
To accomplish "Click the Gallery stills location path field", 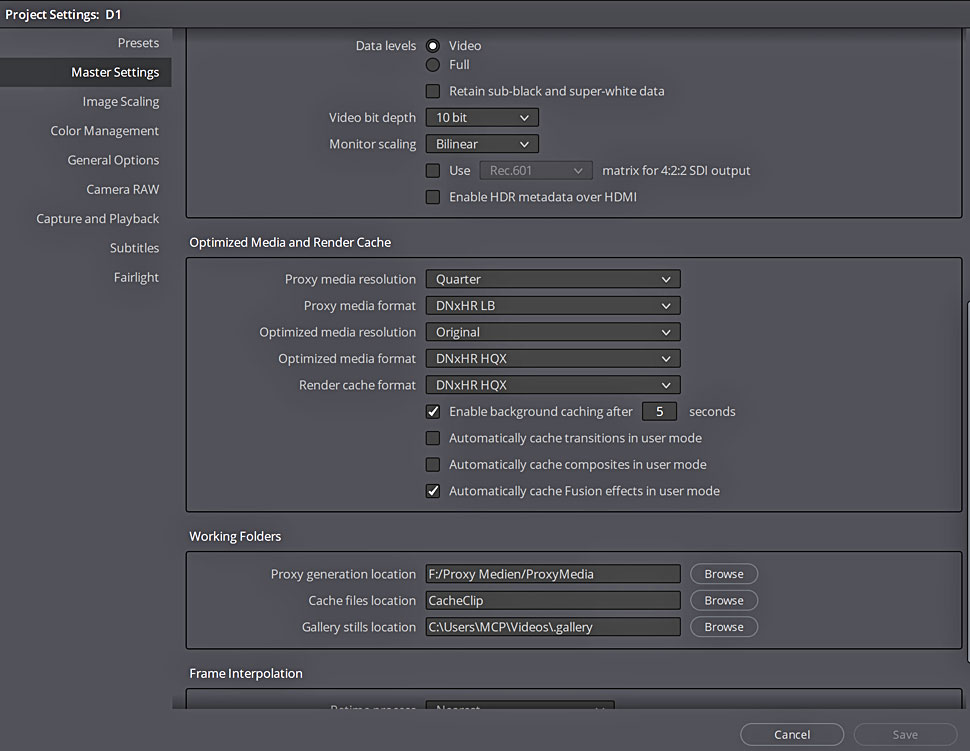I will tap(552, 627).
